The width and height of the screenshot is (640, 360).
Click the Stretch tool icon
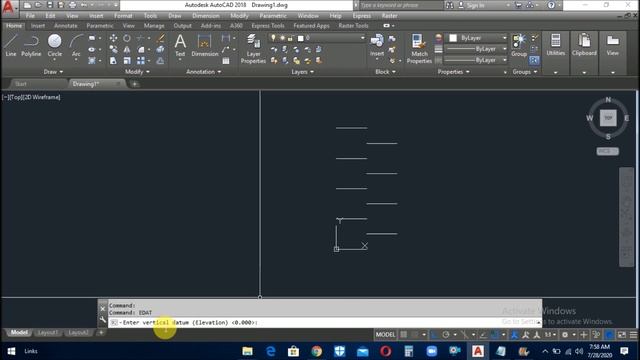pyautogui.click(x=113, y=61)
